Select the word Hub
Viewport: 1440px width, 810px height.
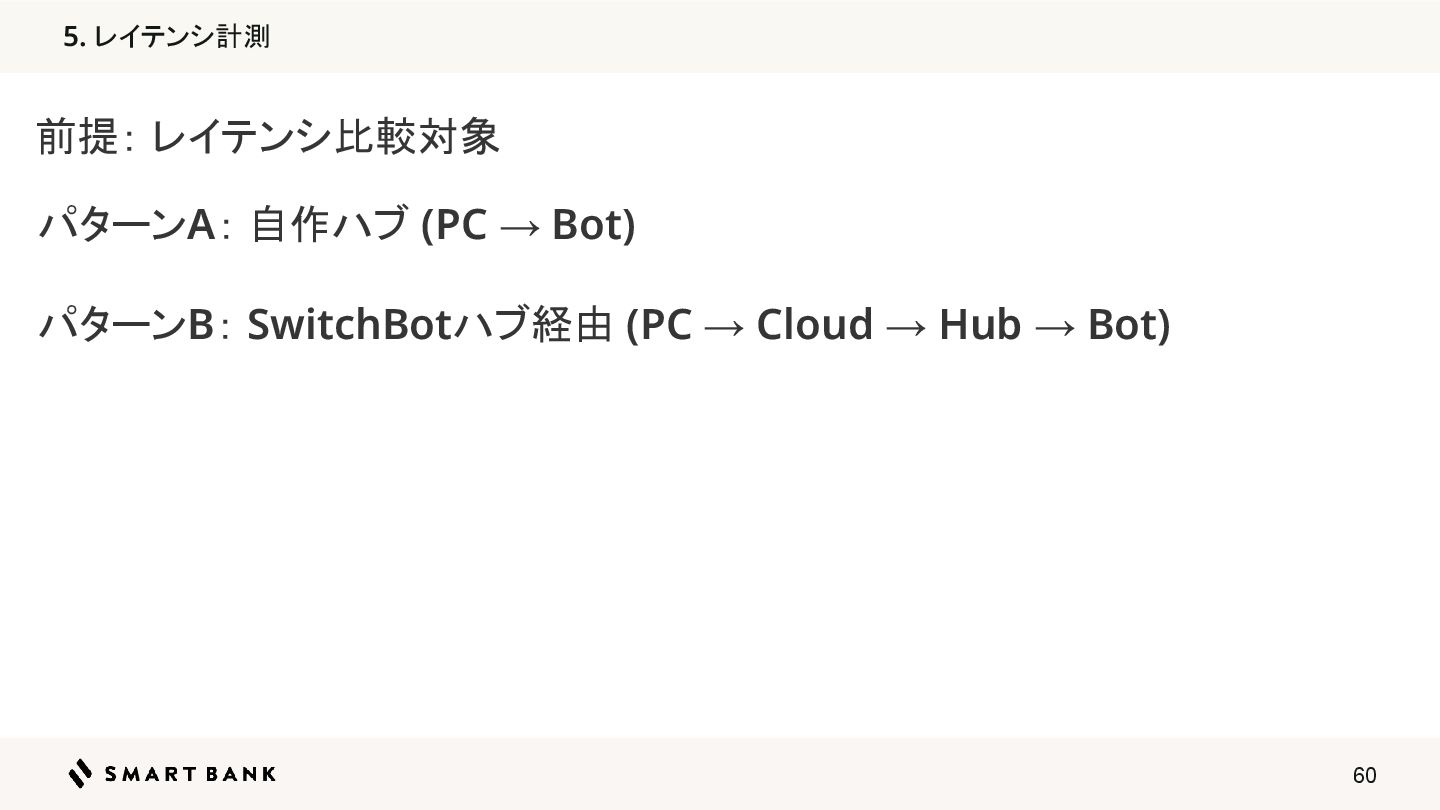pyautogui.click(x=979, y=325)
